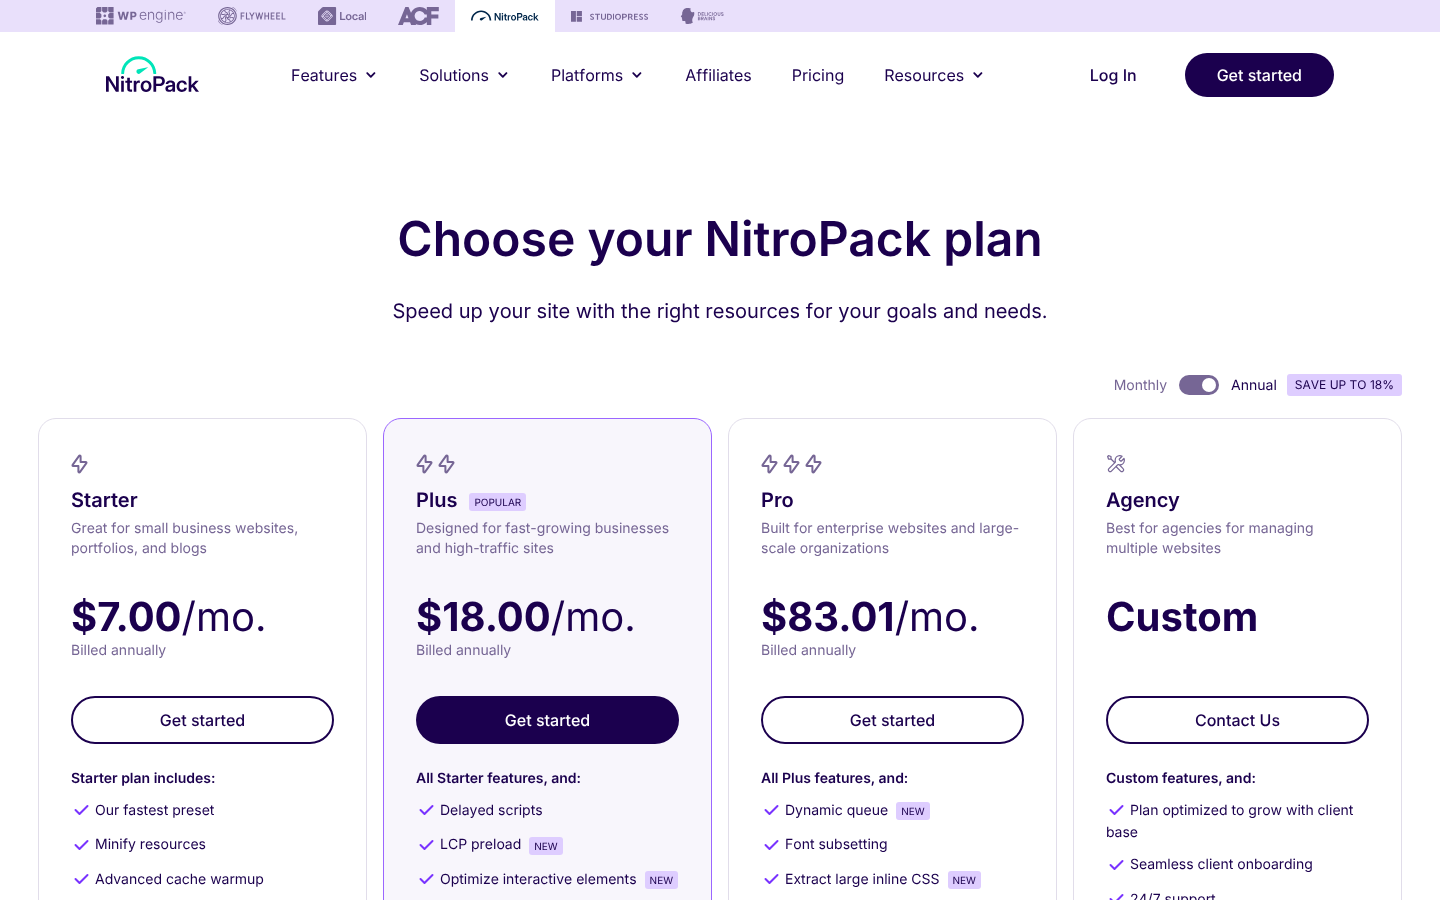Click the Agency plan tools icon
1440x900 pixels.
(x=1116, y=464)
